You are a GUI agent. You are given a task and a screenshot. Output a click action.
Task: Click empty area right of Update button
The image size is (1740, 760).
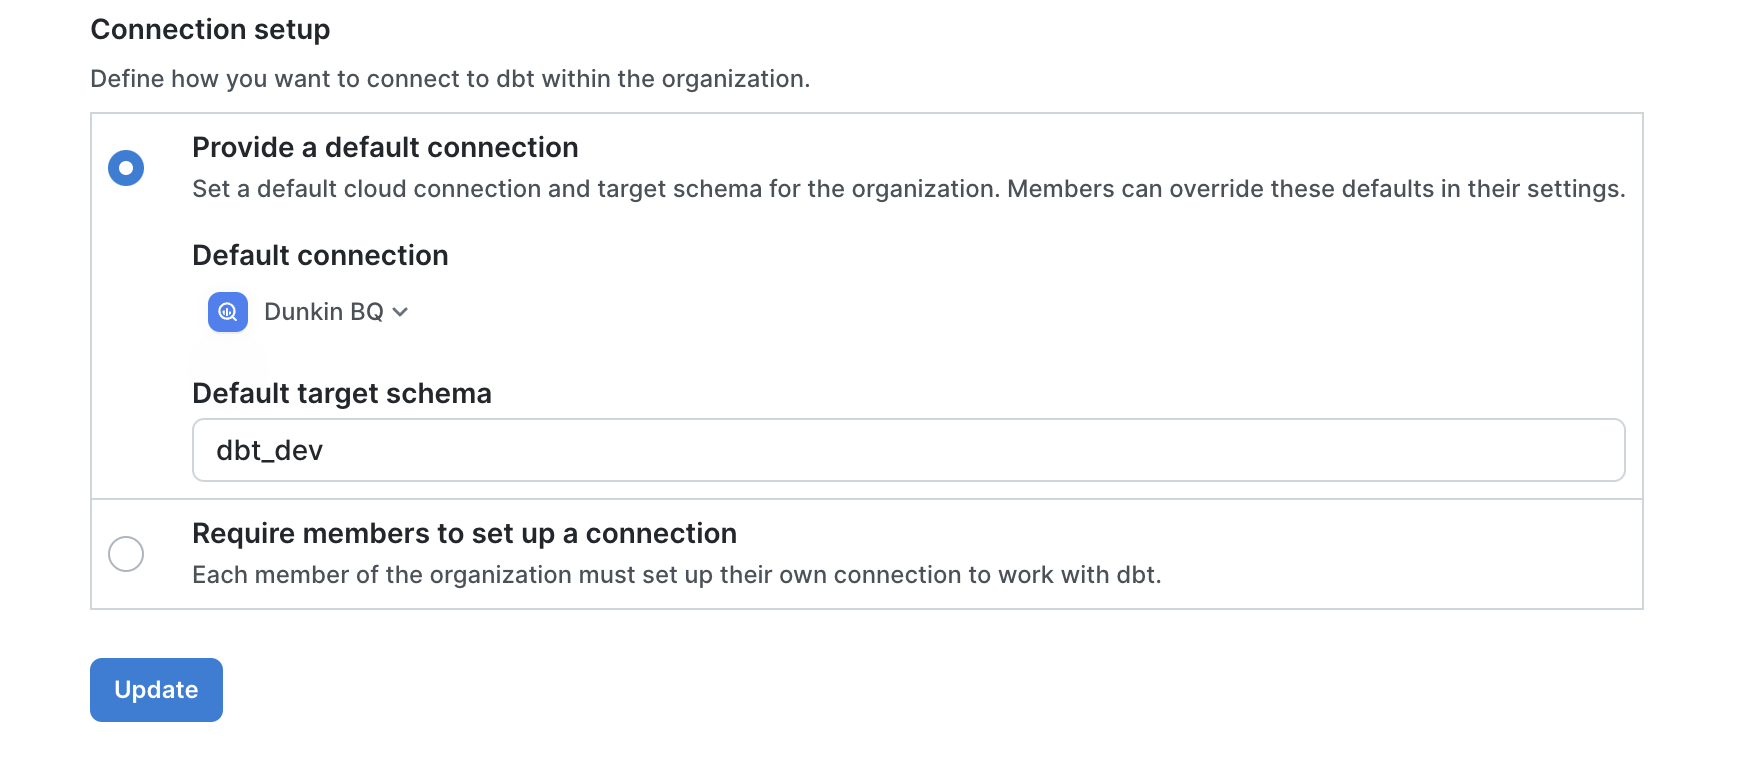pyautogui.click(x=700, y=690)
